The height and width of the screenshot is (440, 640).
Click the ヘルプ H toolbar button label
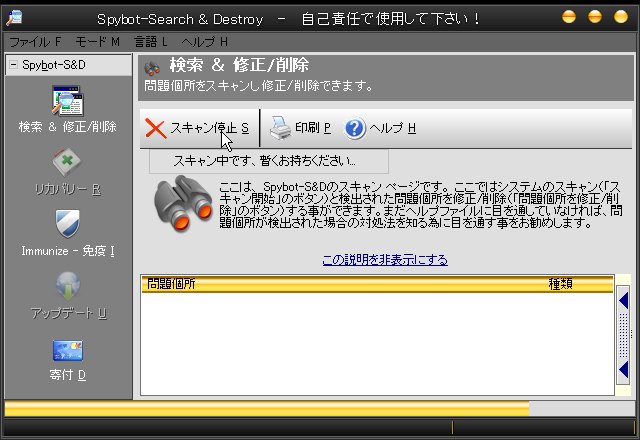[392, 128]
